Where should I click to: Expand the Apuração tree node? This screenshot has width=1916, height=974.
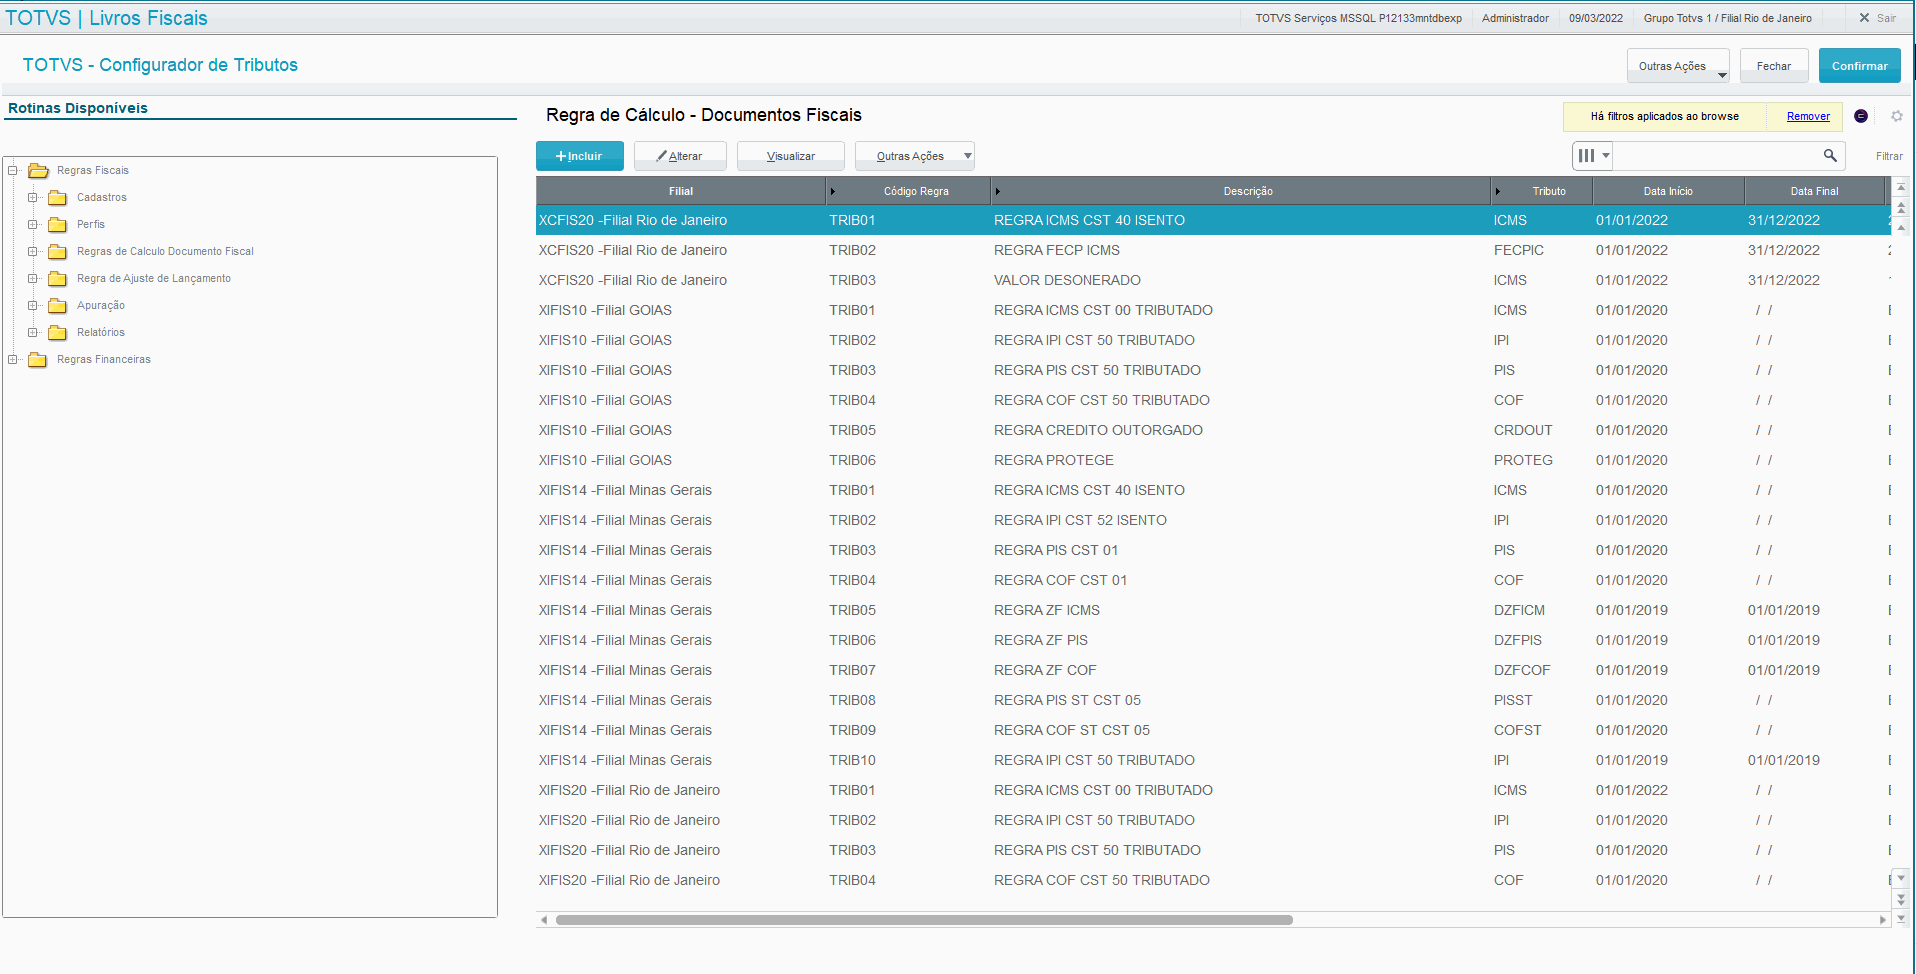click(x=33, y=306)
